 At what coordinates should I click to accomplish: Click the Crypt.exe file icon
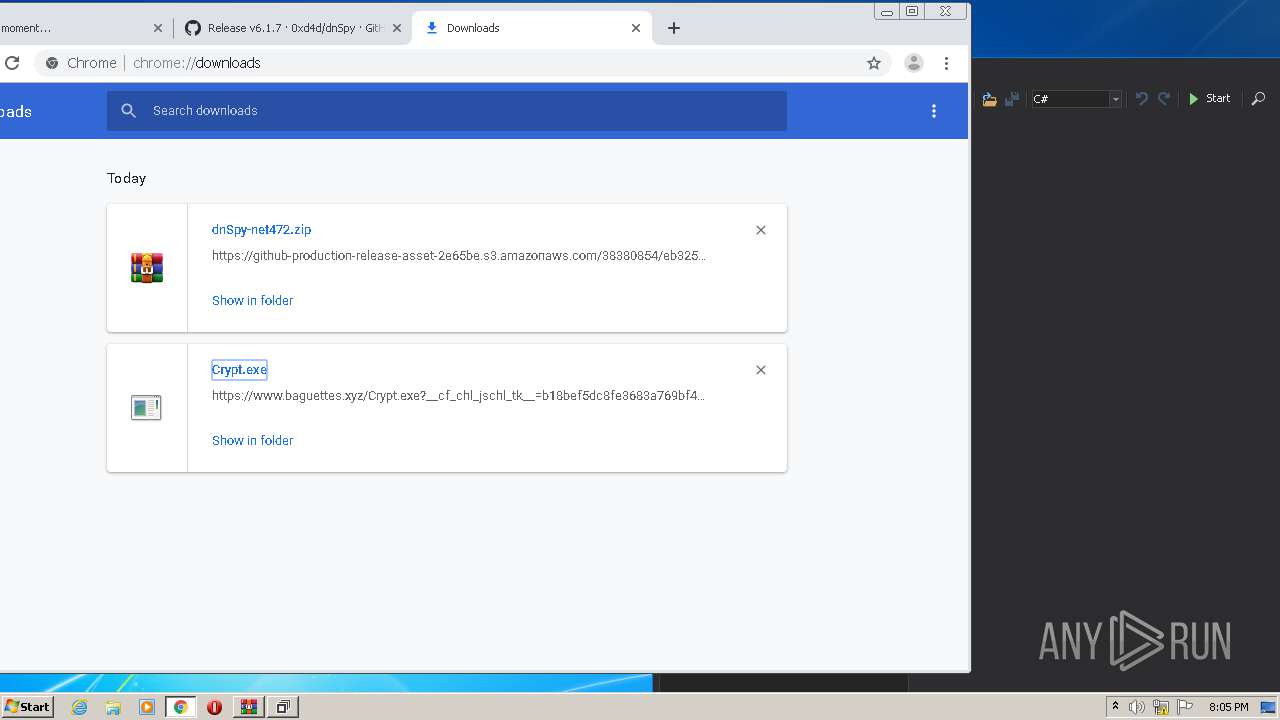(146, 408)
